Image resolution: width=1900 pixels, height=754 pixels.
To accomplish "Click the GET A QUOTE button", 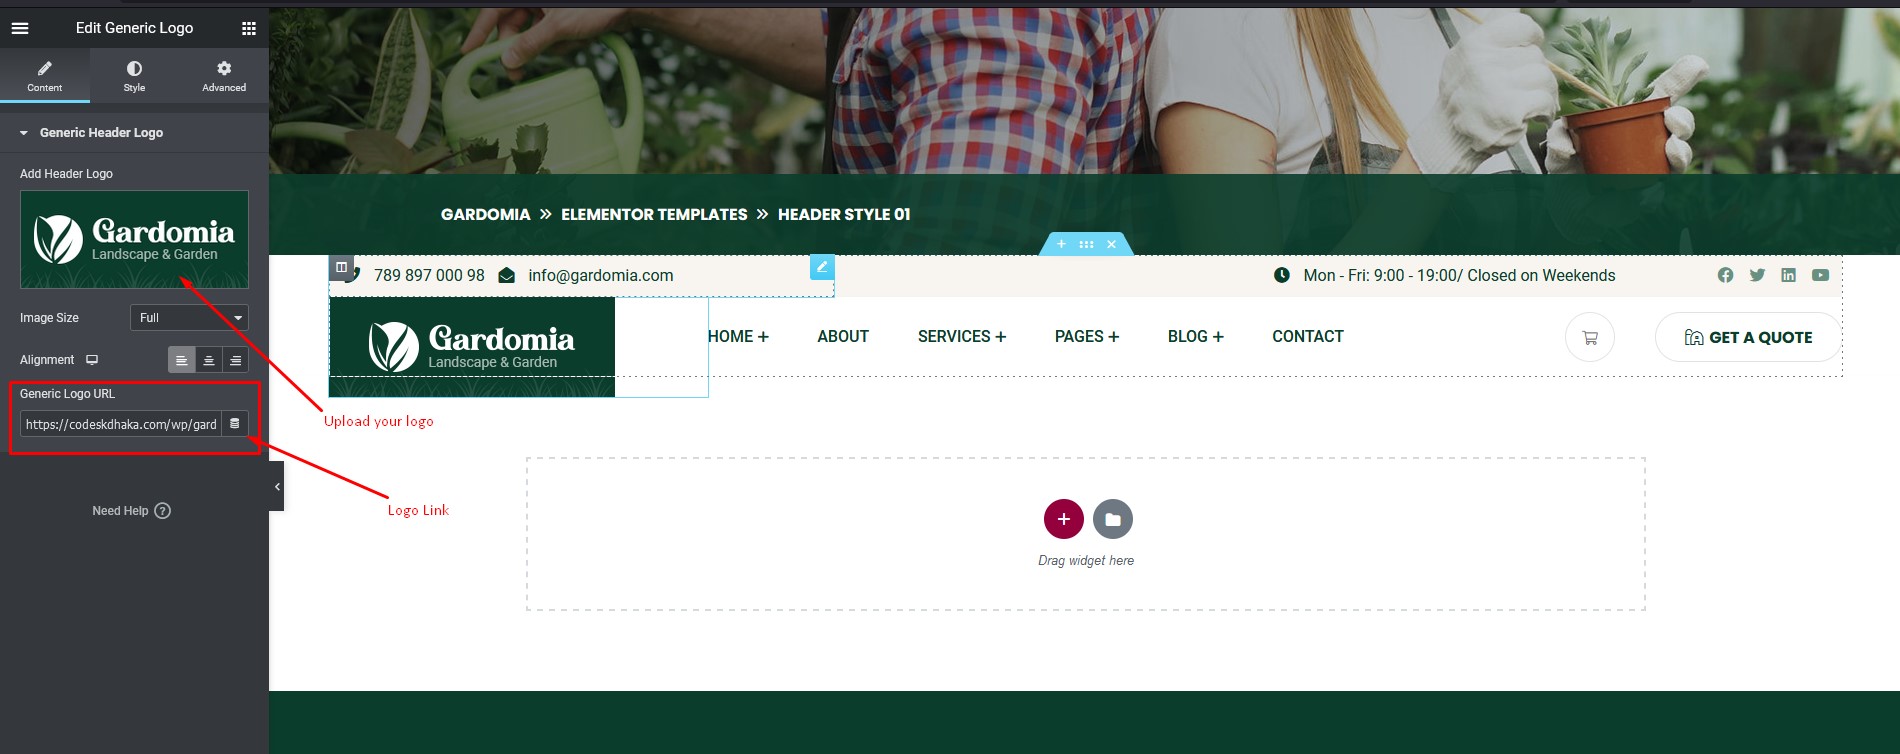I will coord(1748,337).
